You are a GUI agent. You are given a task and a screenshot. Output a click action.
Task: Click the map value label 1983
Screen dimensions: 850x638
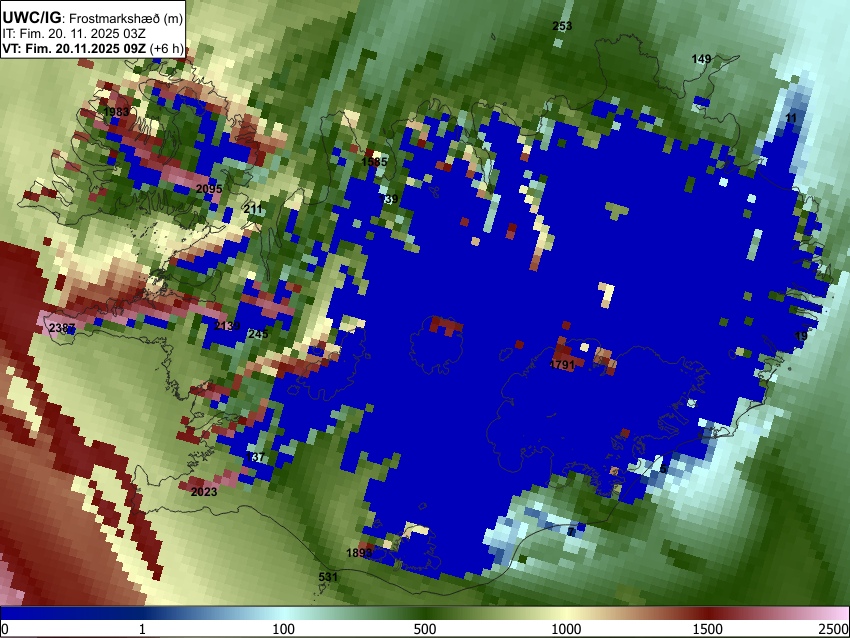pyautogui.click(x=116, y=112)
